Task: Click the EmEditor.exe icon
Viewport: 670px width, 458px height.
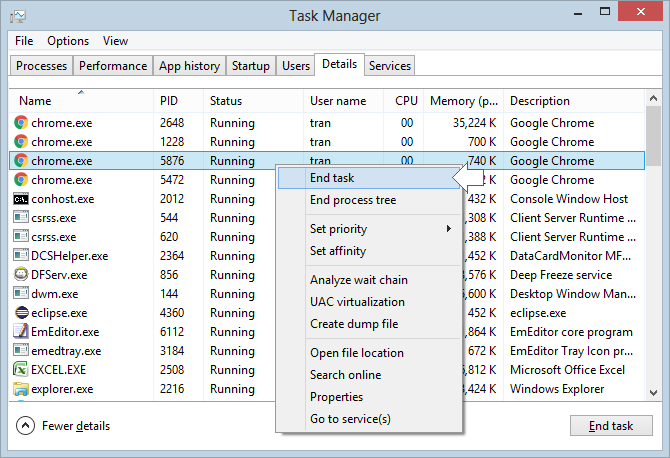Action: (x=21, y=331)
